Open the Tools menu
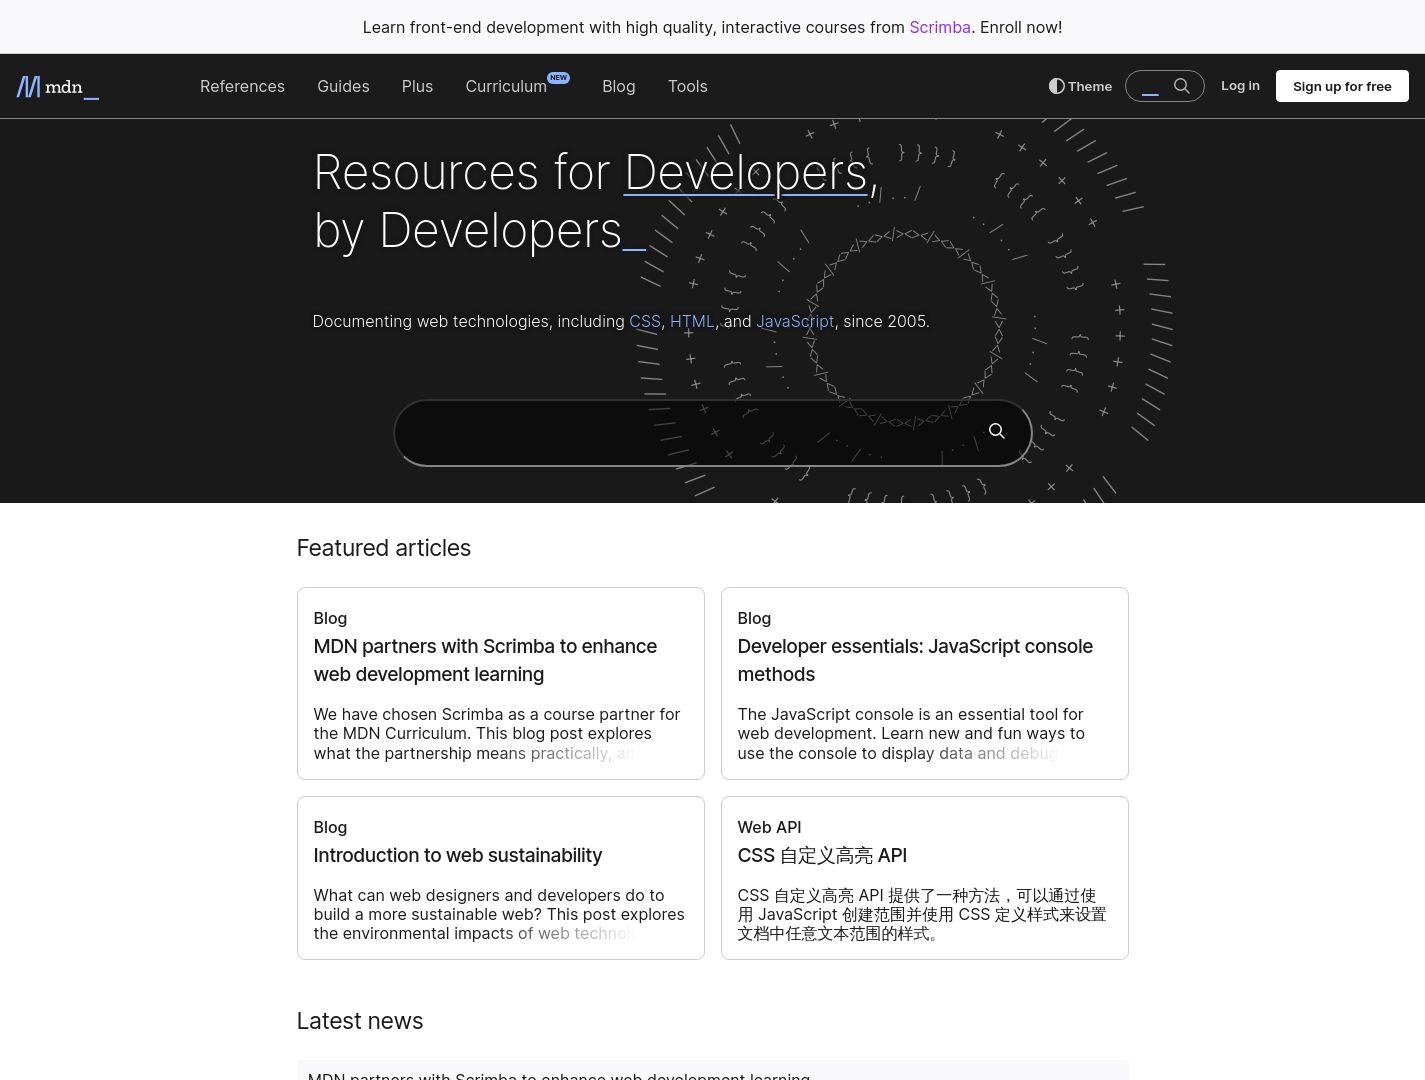The width and height of the screenshot is (1425, 1080). [688, 87]
